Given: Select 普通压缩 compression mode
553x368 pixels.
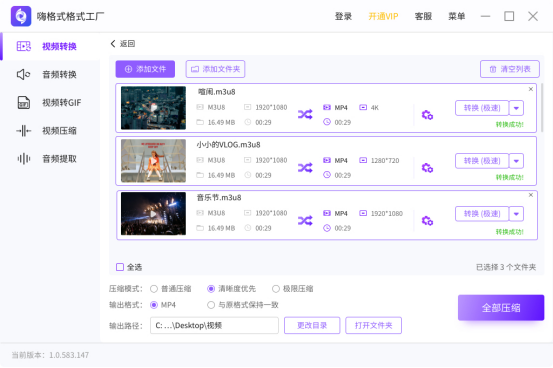Looking at the screenshot, I should point(154,289).
